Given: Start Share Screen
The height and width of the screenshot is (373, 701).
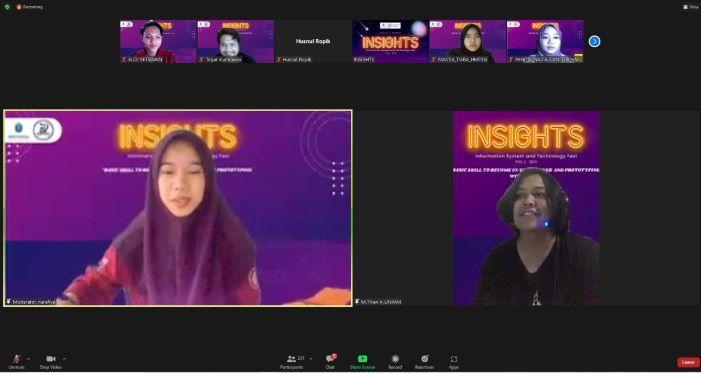Looking at the screenshot, I should click(362, 361).
